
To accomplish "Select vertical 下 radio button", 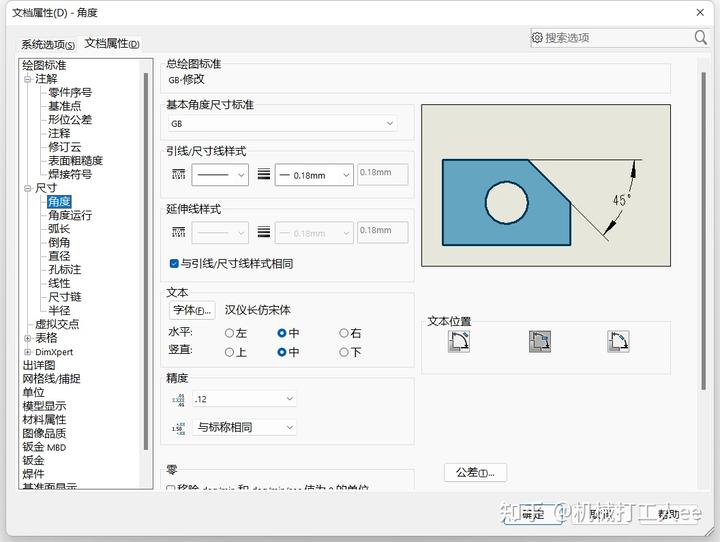I will pos(344,352).
